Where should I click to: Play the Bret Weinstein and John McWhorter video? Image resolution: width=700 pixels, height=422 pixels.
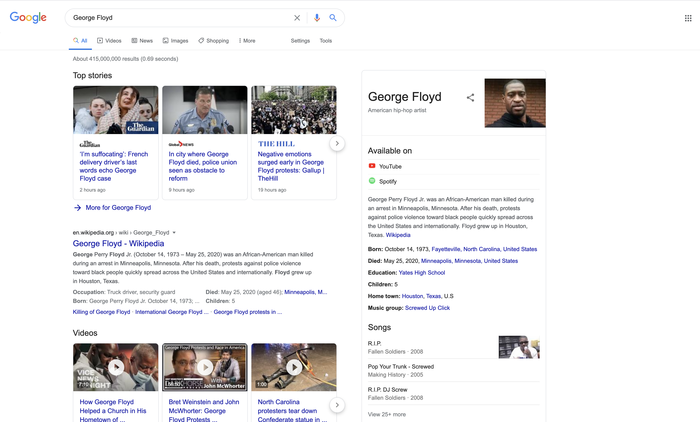(205, 367)
